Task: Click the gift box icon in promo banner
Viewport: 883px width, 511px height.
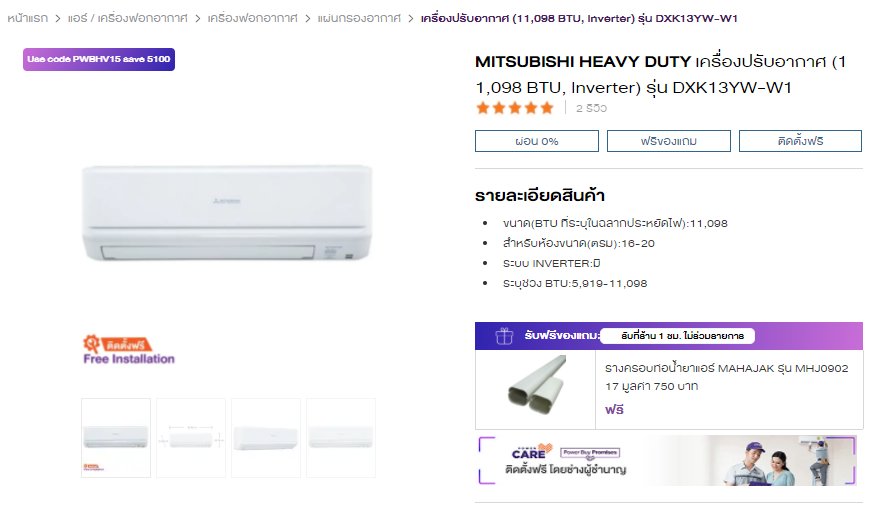Action: pos(504,336)
